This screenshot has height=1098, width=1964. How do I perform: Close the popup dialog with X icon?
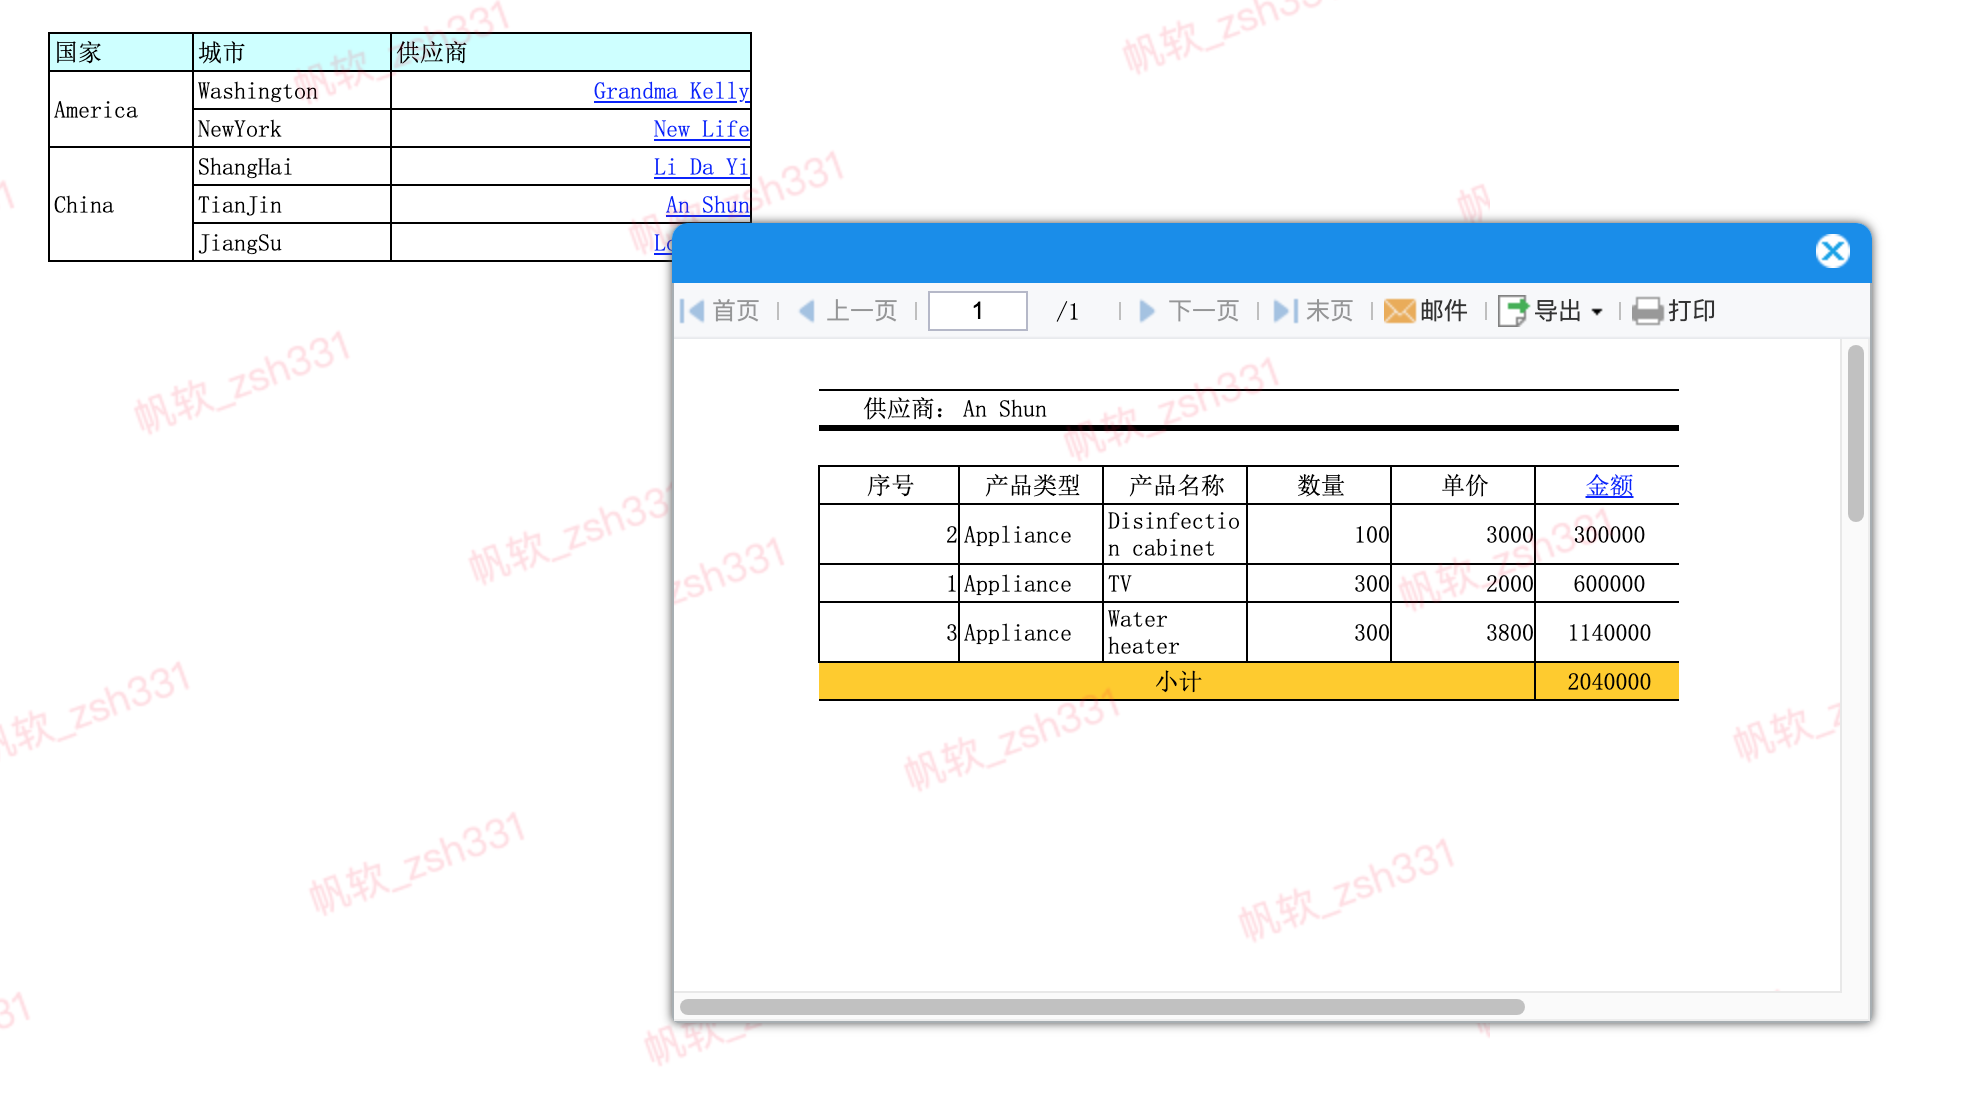tap(1832, 251)
